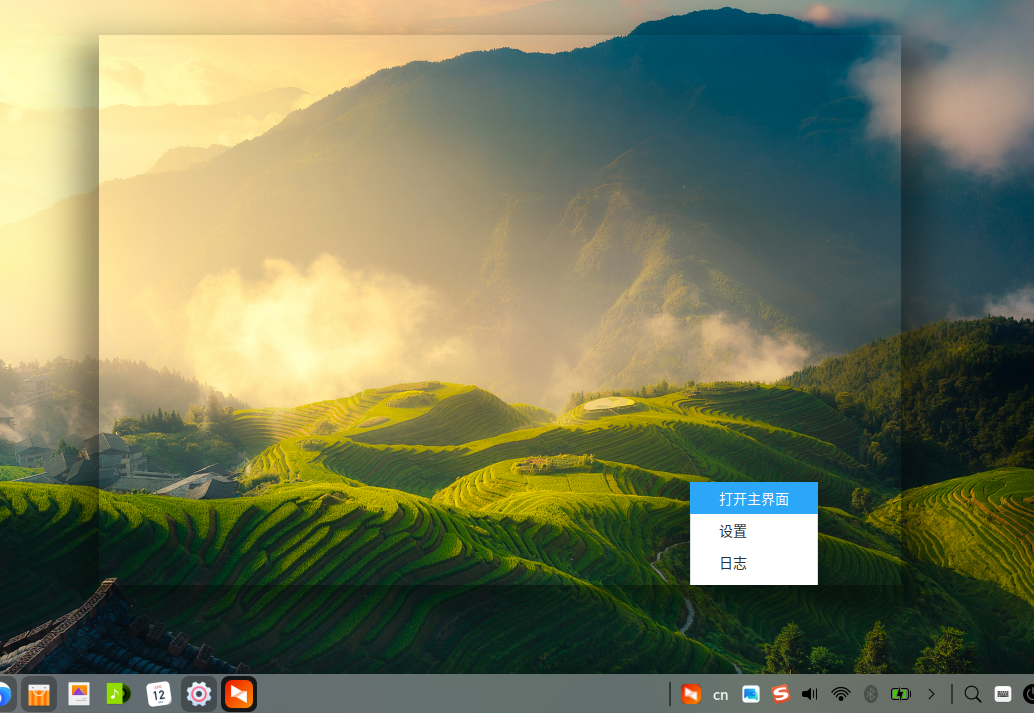Expand hidden tray icons with the chevron
The width and height of the screenshot is (1034, 713).
(x=932, y=693)
